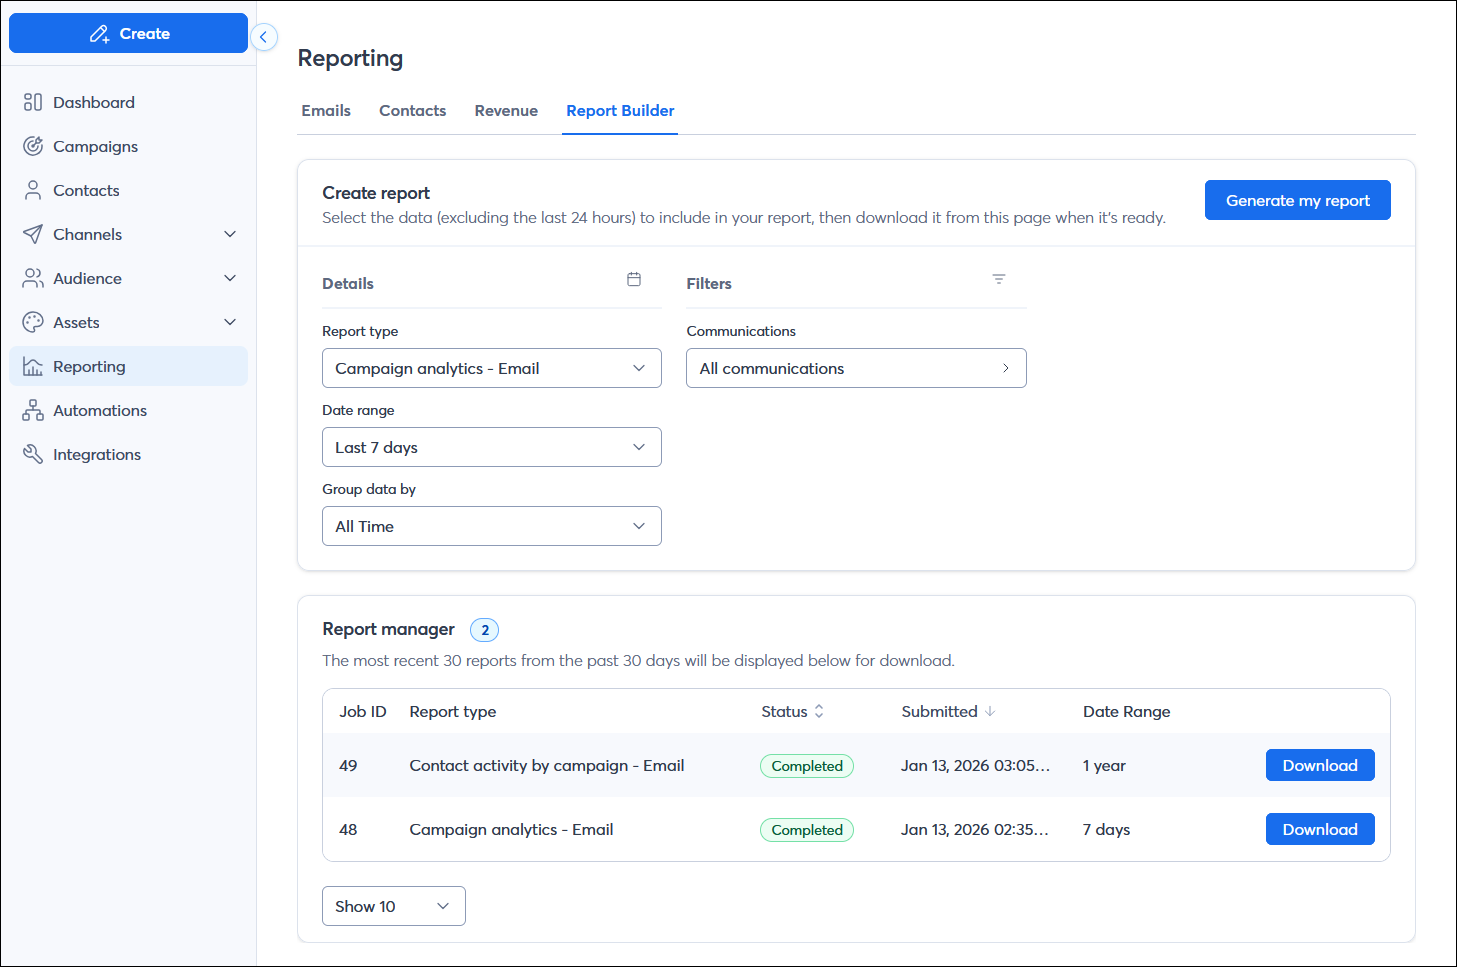1457x967 pixels.
Task: Download report with Job ID 49
Action: coord(1319,765)
